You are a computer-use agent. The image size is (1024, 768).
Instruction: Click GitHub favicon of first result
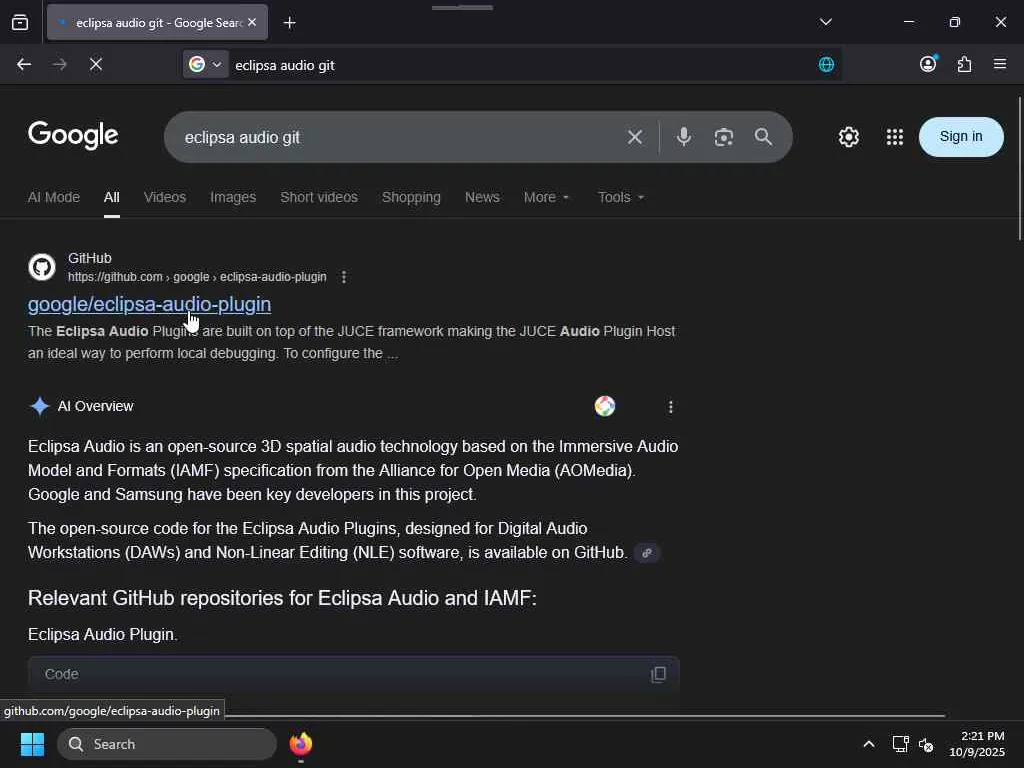click(42, 267)
